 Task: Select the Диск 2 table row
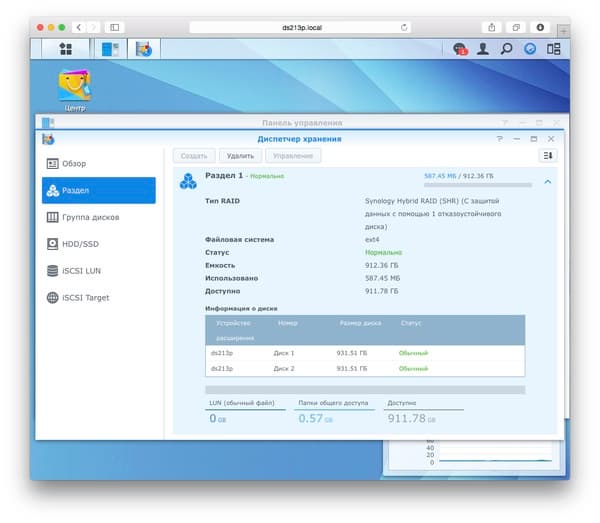click(365, 368)
